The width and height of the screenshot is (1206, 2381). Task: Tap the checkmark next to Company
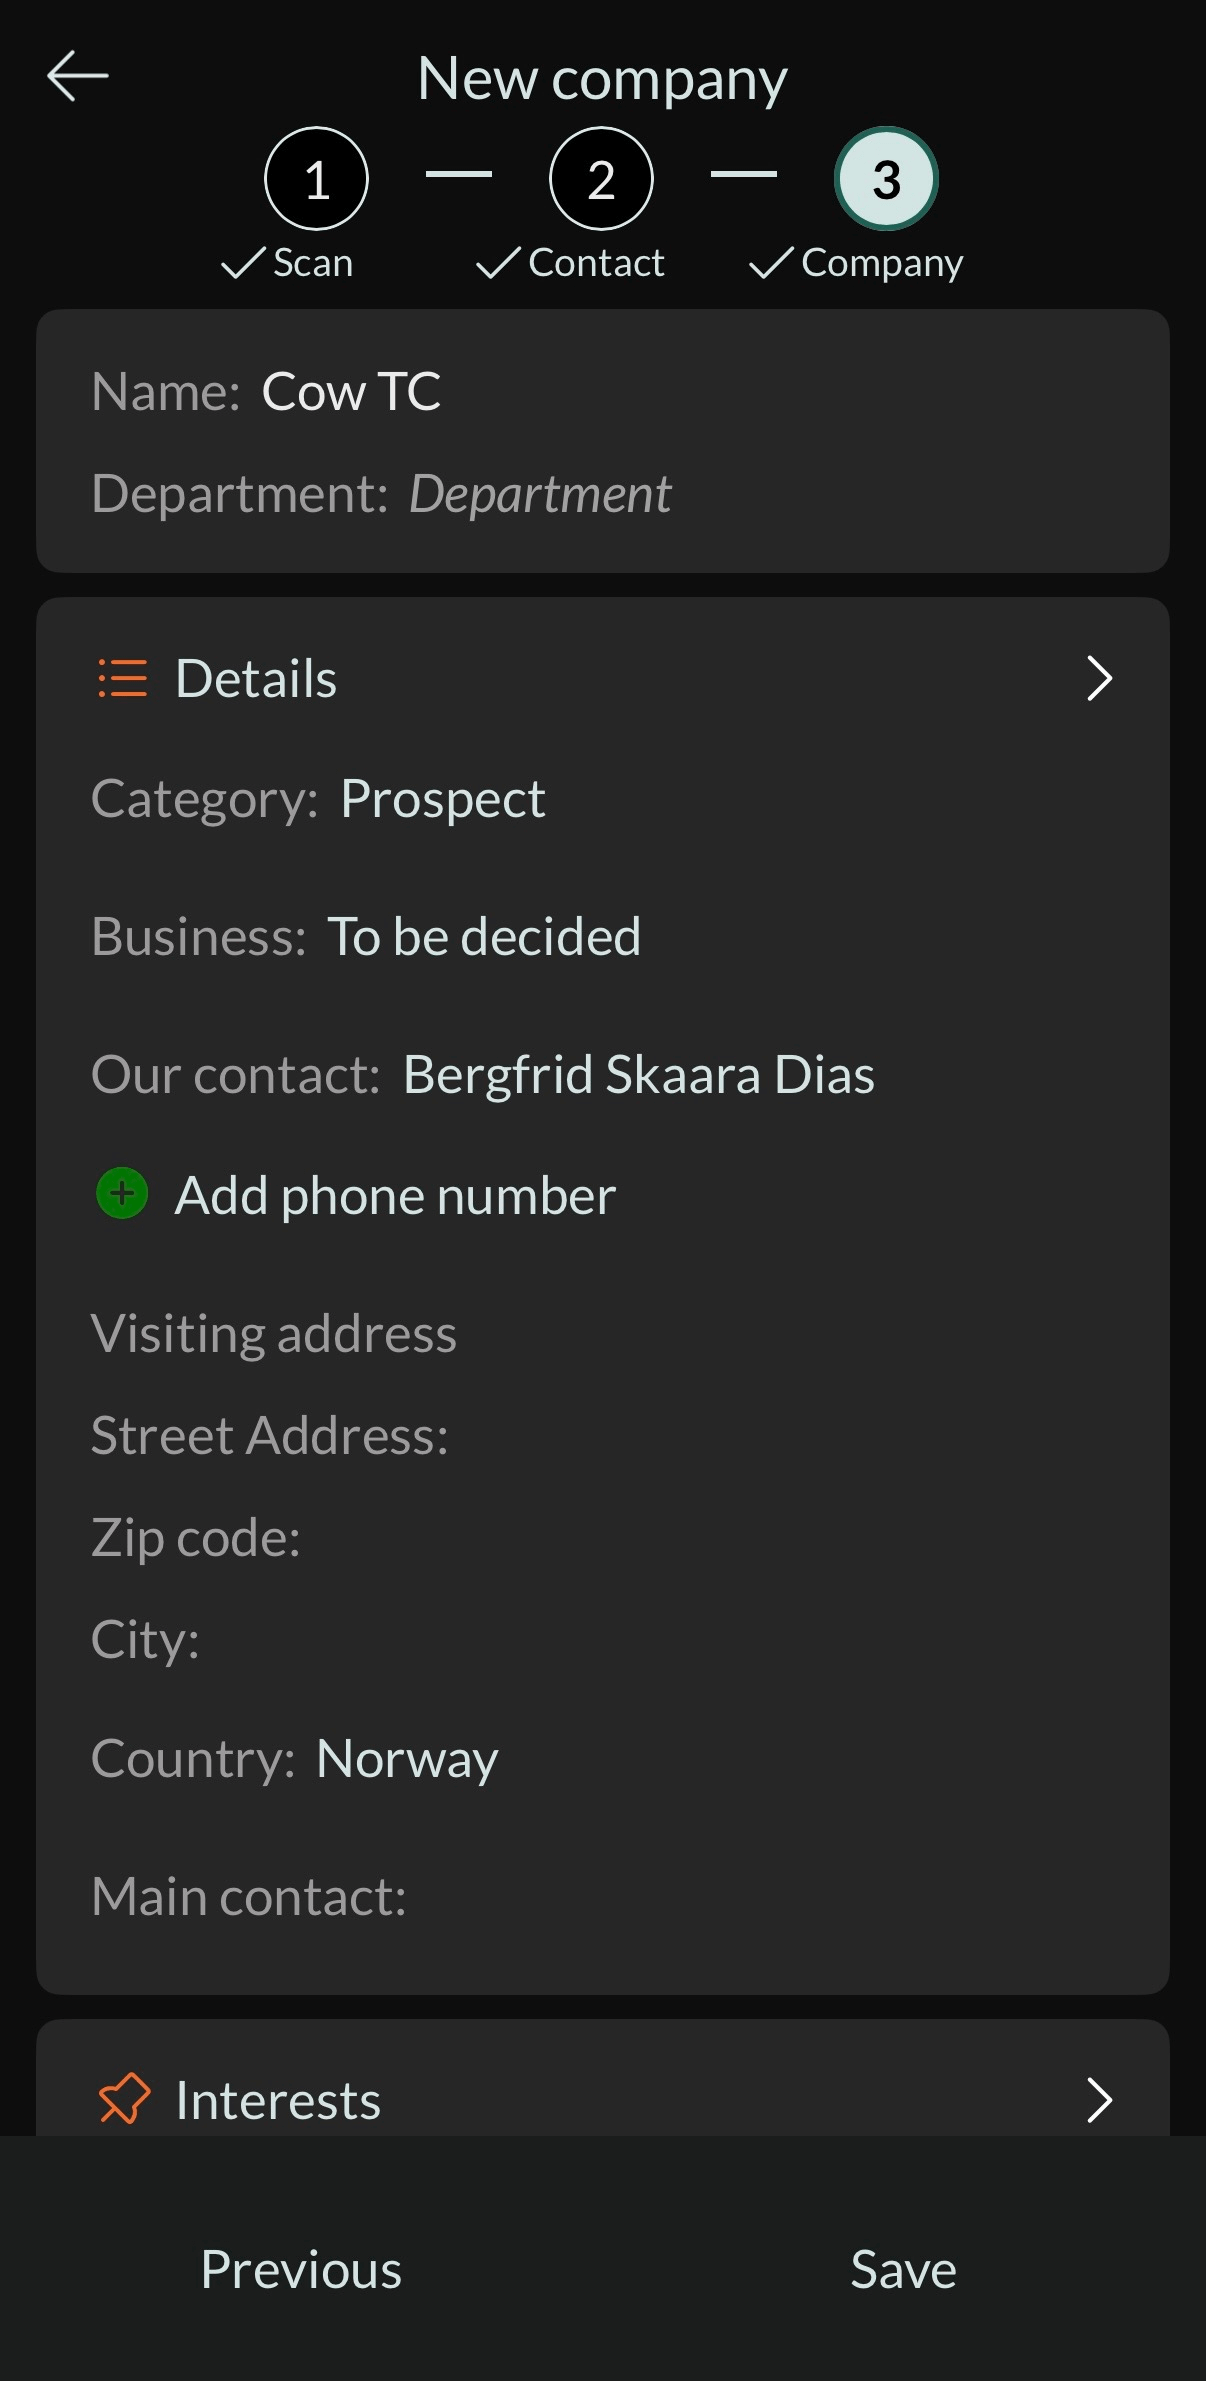(770, 262)
